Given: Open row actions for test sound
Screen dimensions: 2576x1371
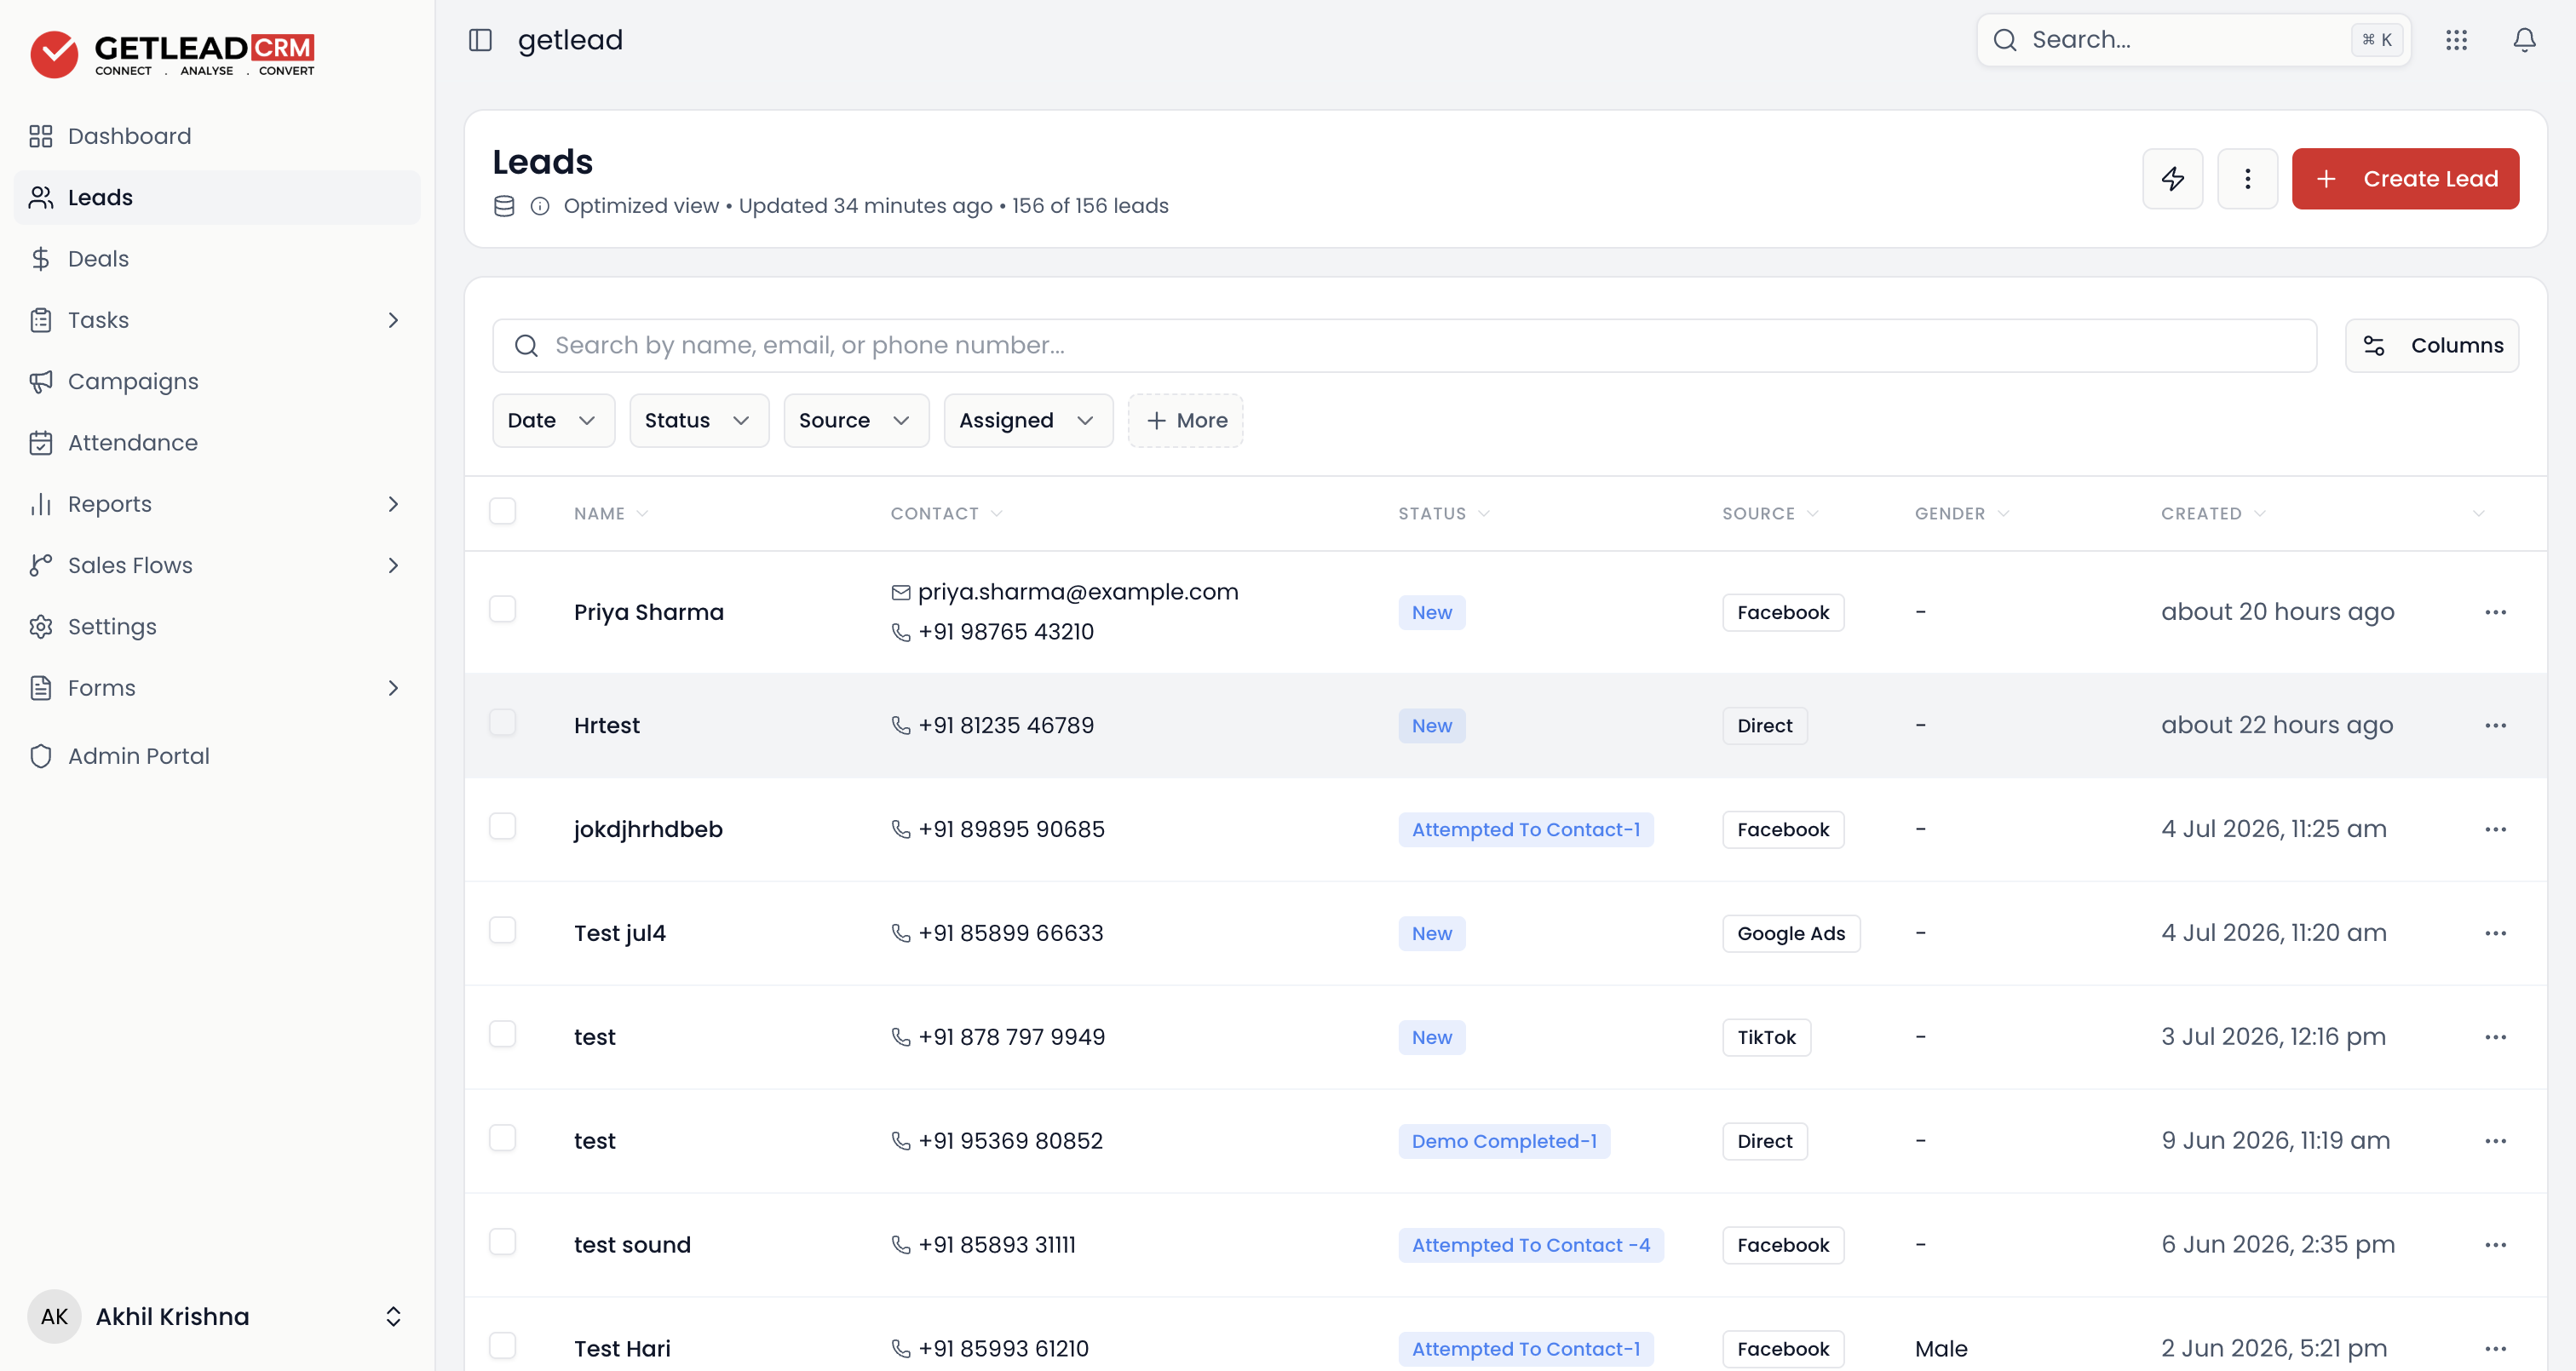Looking at the screenshot, I should [x=2495, y=1245].
